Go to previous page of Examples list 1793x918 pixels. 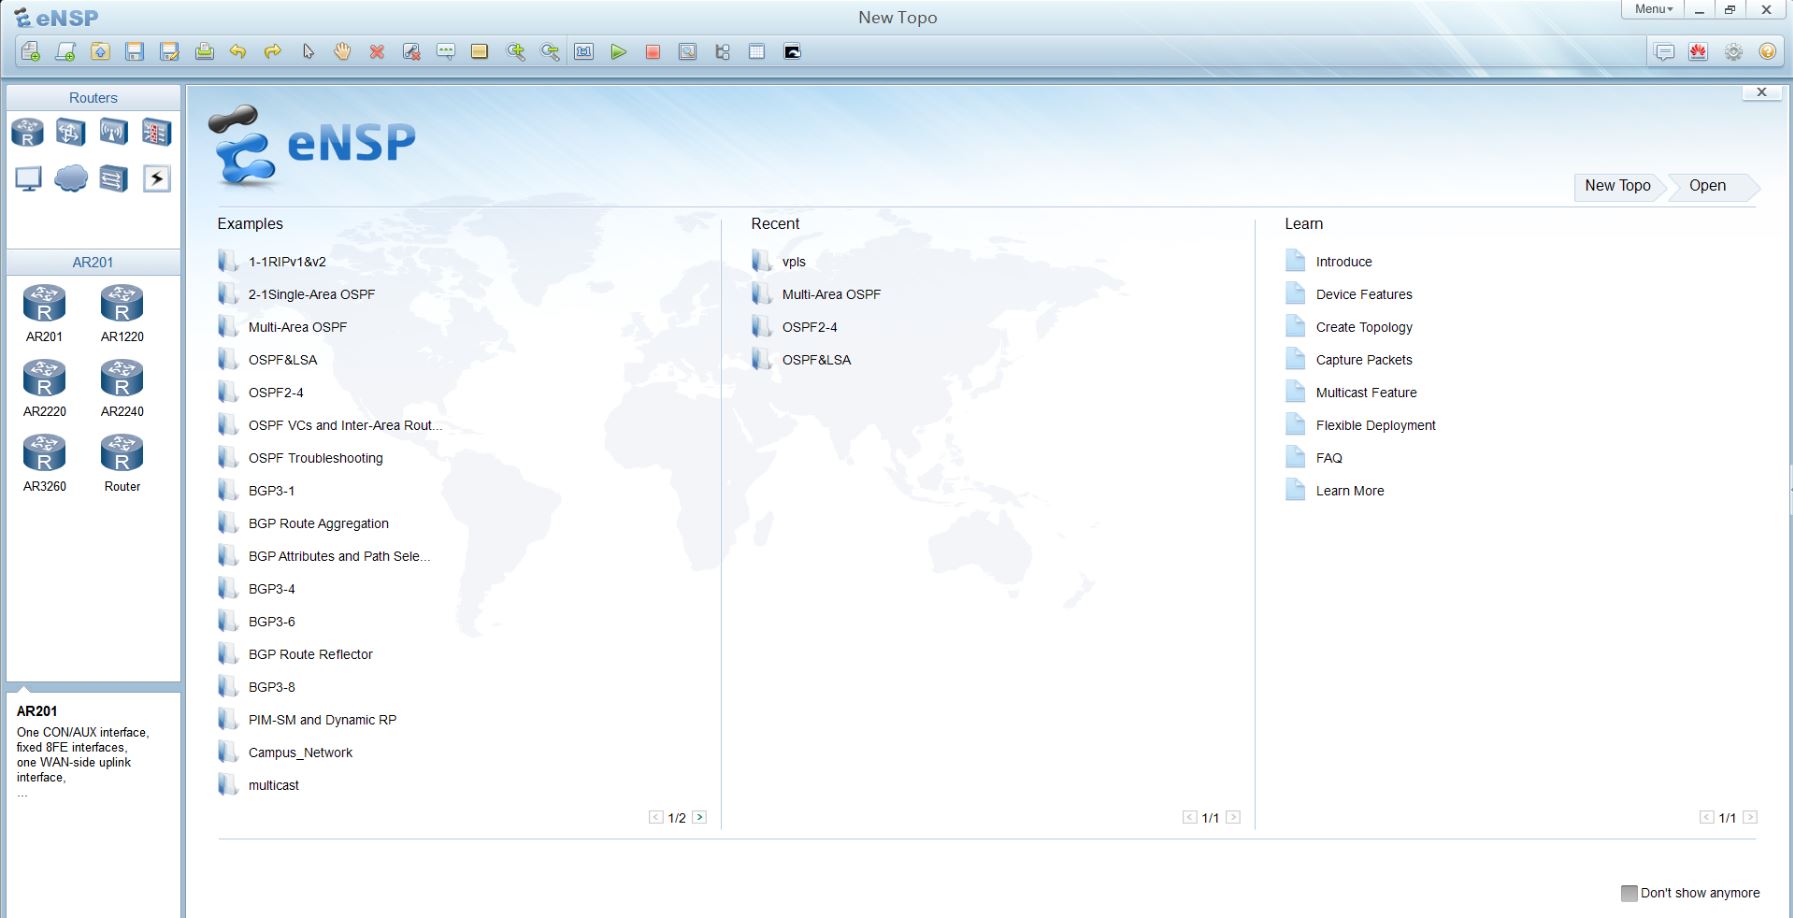(x=656, y=817)
